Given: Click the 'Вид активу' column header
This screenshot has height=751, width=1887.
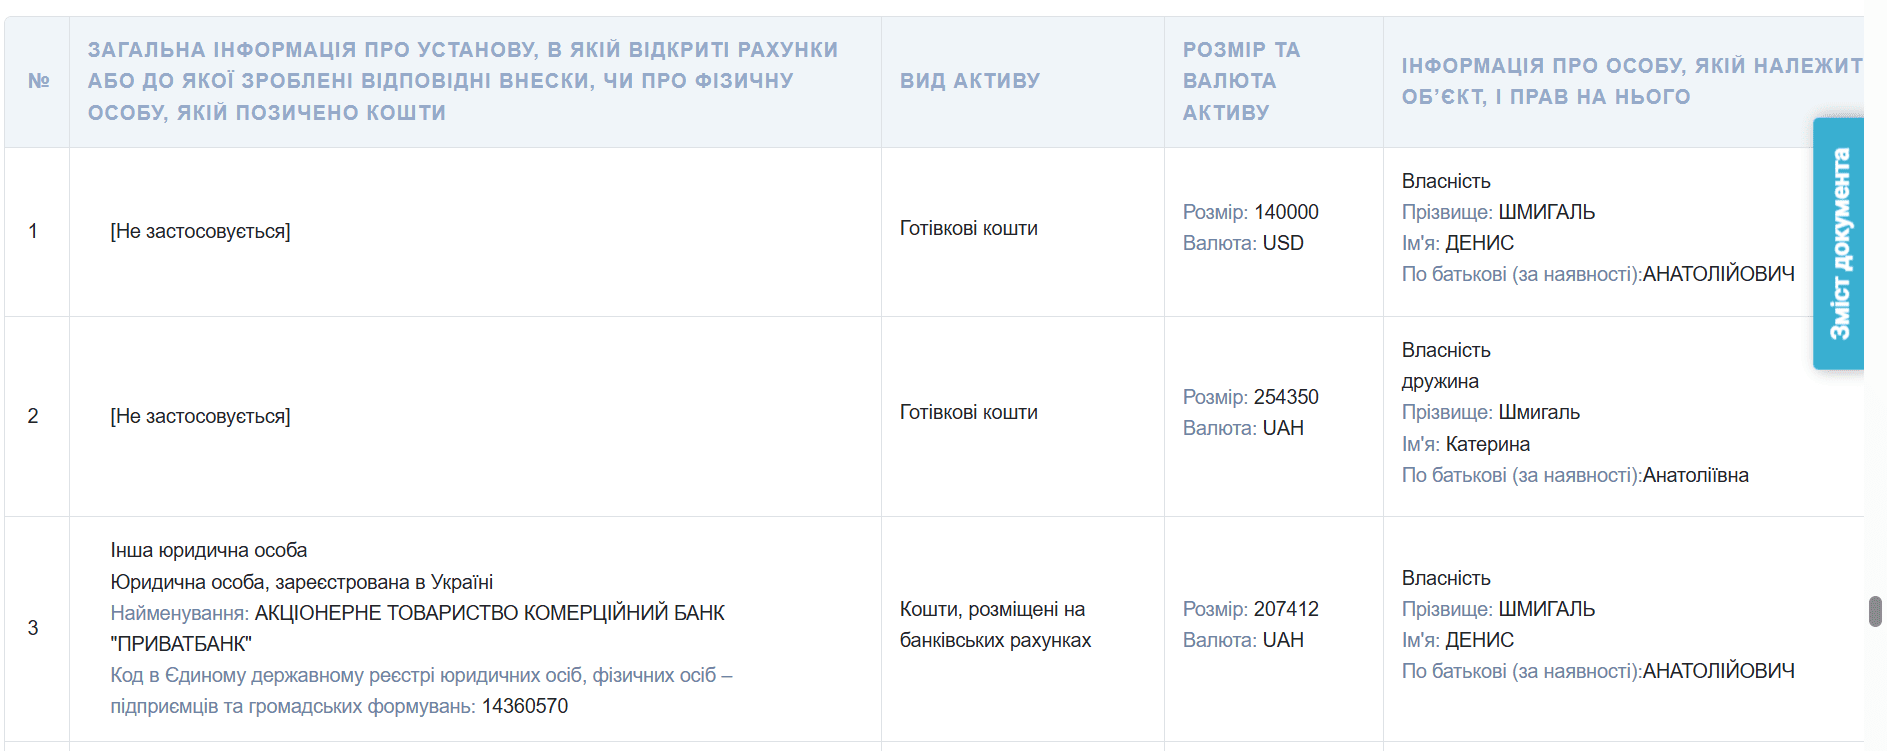Looking at the screenshot, I should [x=969, y=81].
